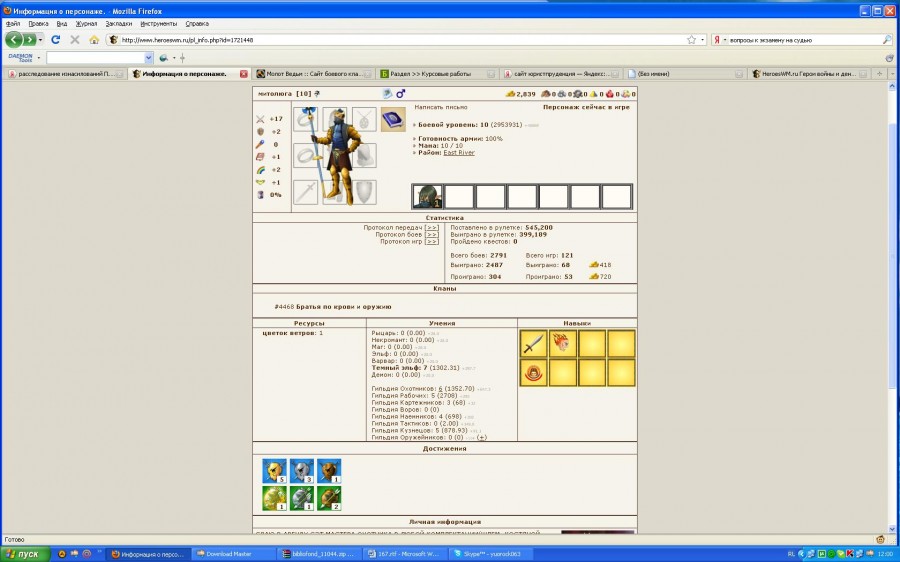Click the Написать письмо link
900x562 pixels.
[x=441, y=107]
